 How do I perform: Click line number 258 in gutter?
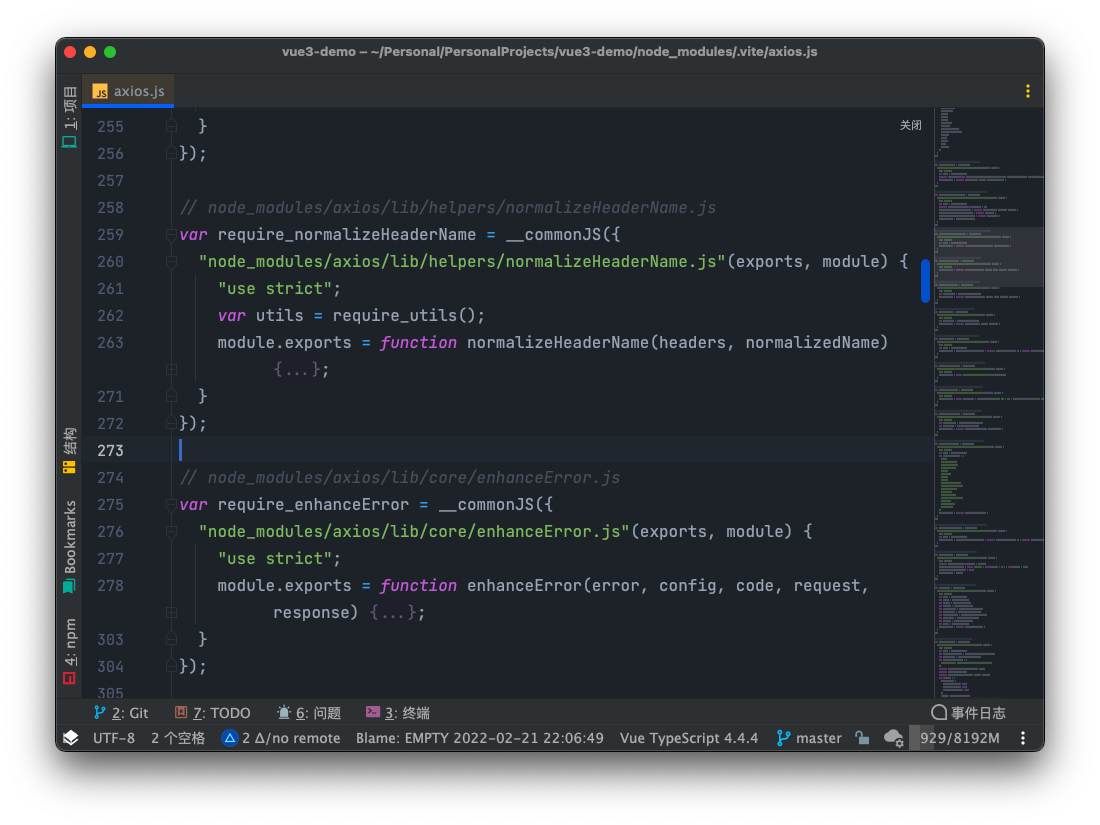[x=110, y=208]
